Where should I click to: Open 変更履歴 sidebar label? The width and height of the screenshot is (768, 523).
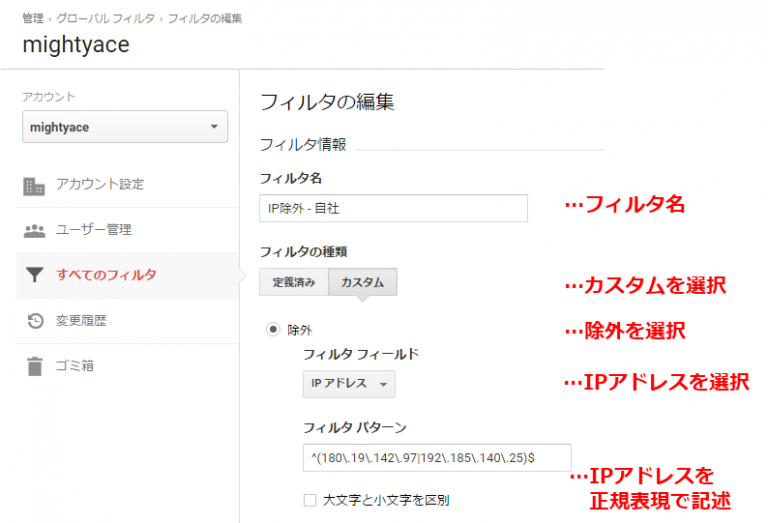(x=81, y=321)
